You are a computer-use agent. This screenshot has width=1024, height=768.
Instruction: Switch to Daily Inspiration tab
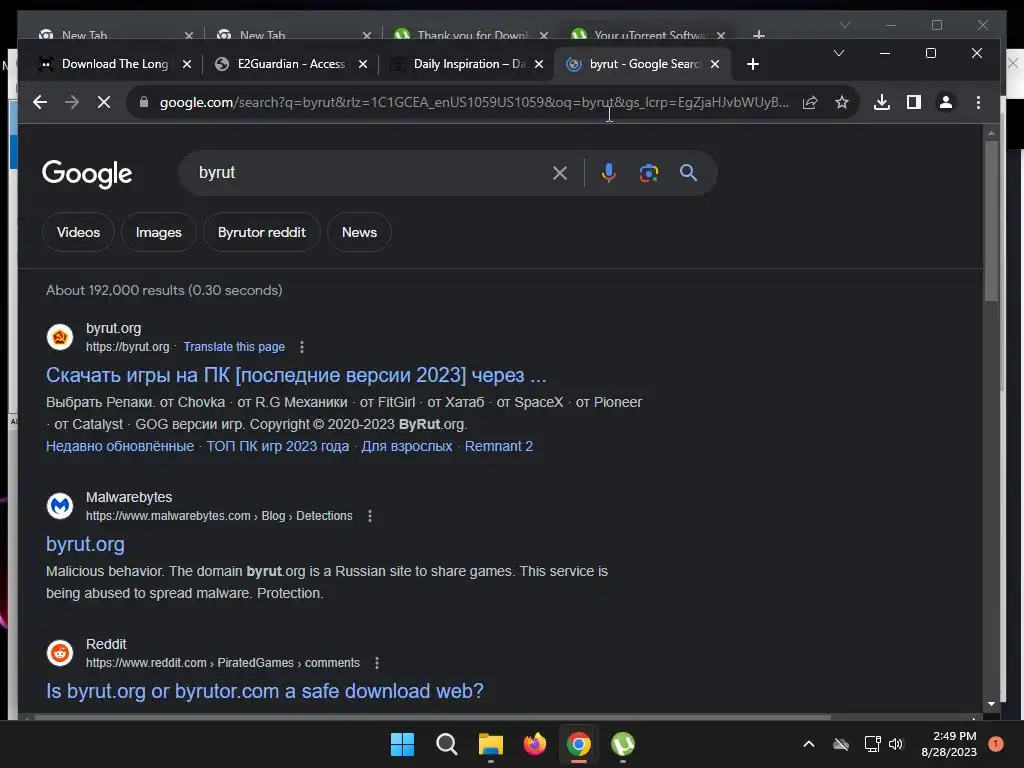tap(469, 64)
